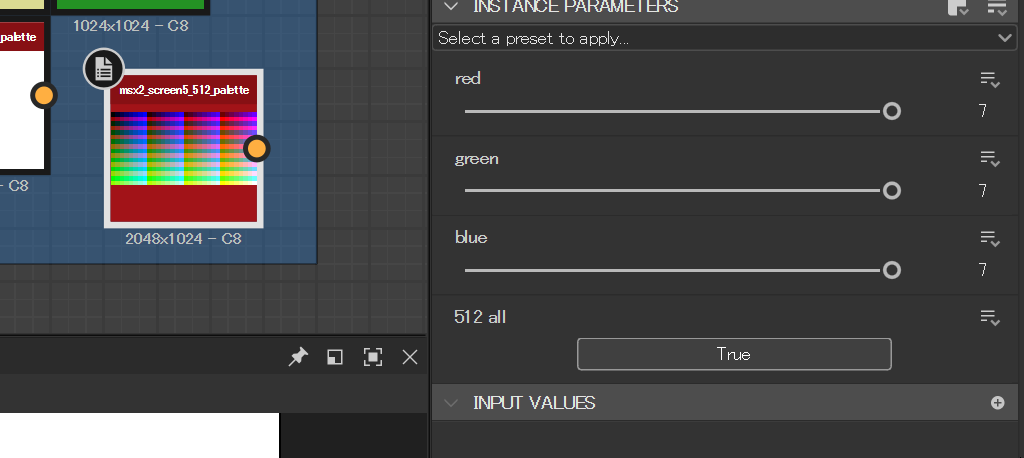
Task: Collapse the Input Values section
Action: tap(452, 403)
